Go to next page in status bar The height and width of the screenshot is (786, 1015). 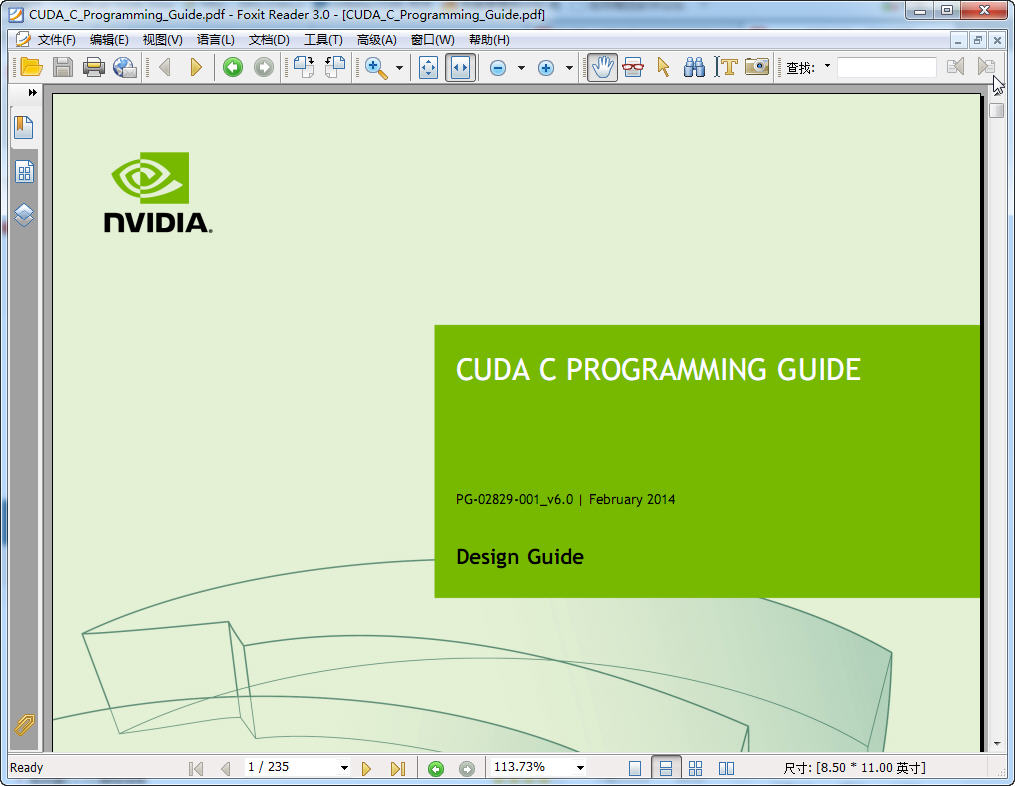point(366,769)
